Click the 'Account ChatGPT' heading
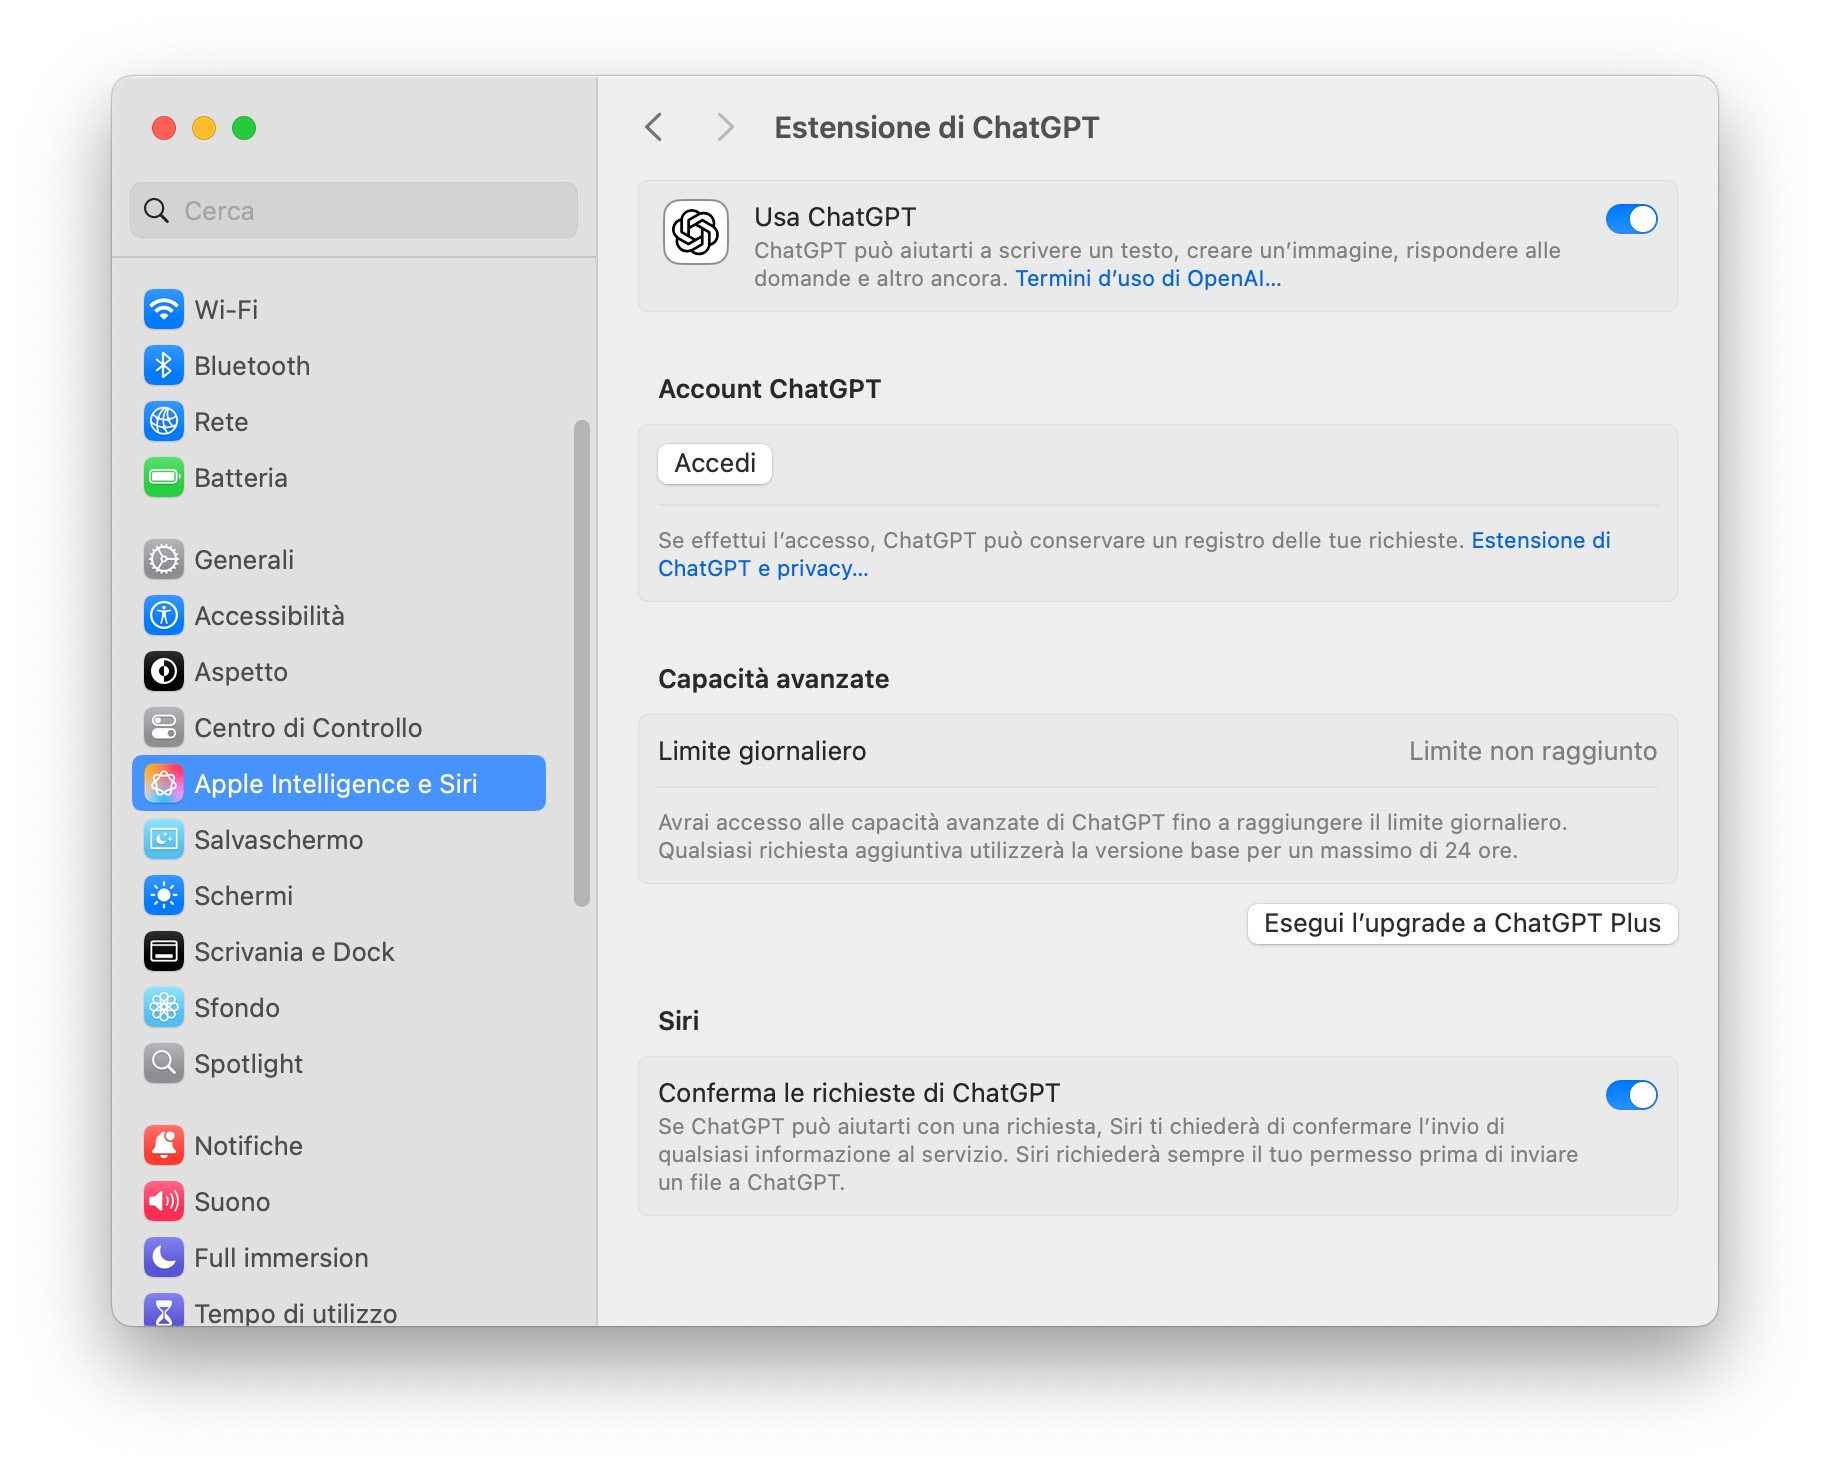The image size is (1830, 1474). click(770, 389)
